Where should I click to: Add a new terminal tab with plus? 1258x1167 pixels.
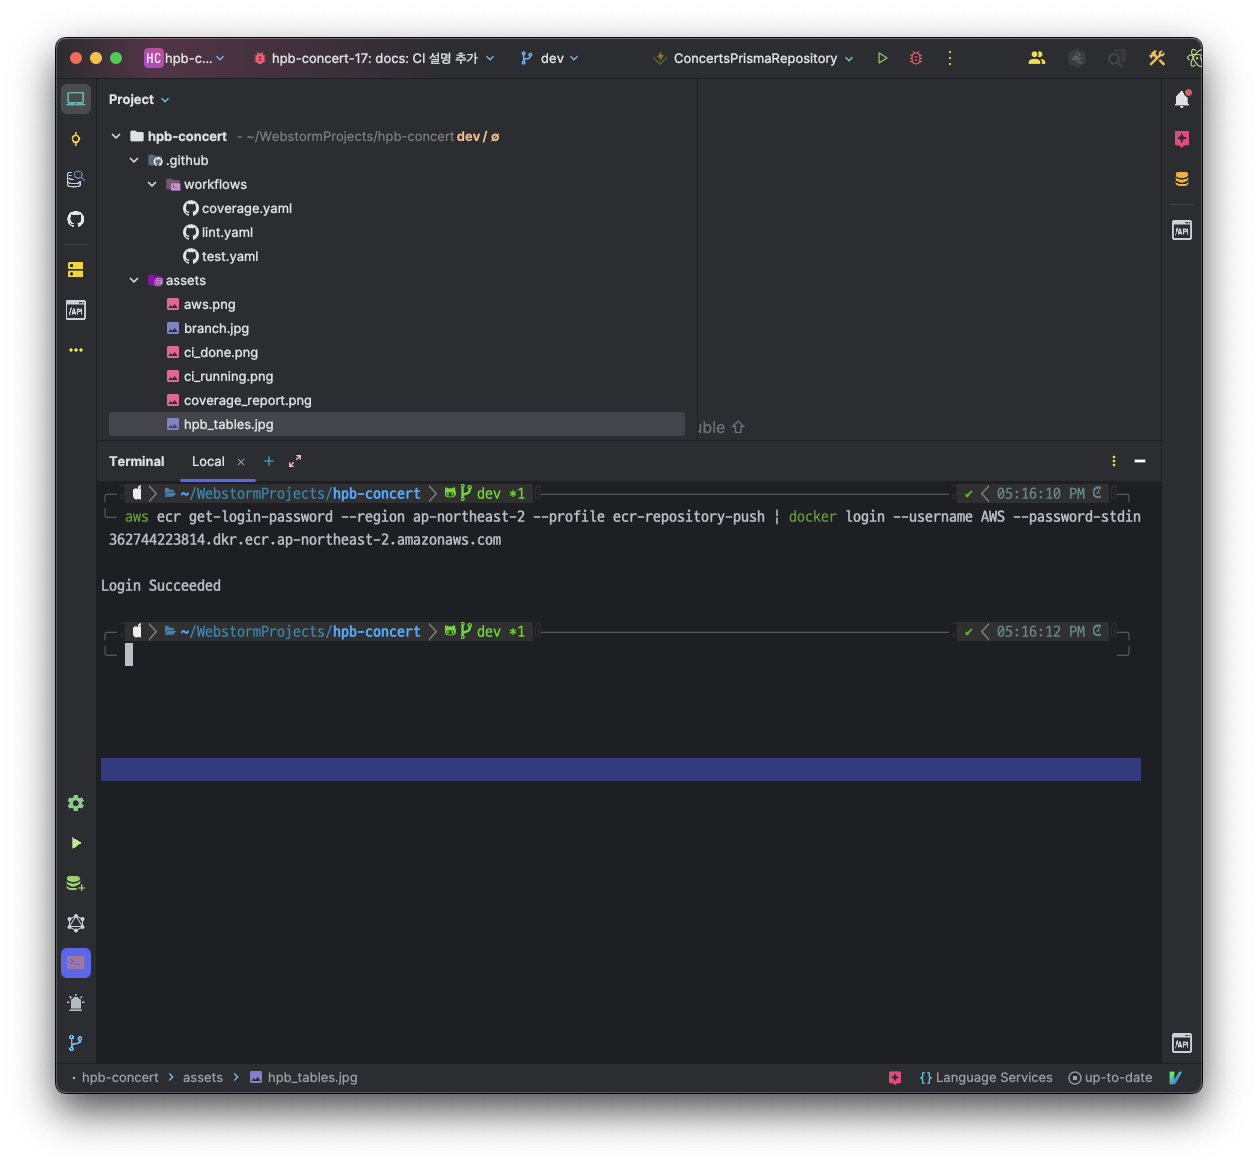coord(269,461)
